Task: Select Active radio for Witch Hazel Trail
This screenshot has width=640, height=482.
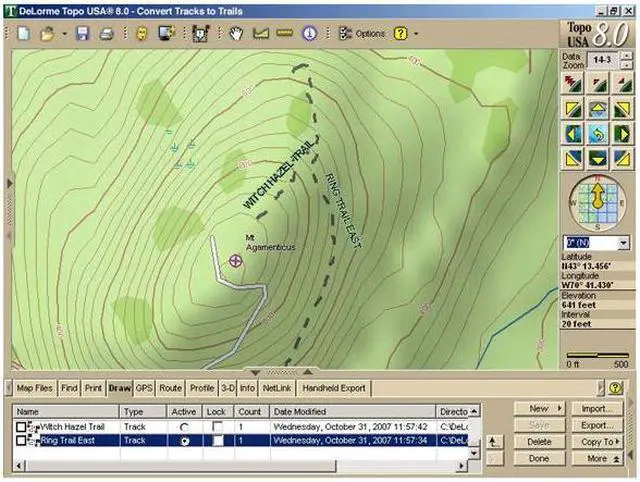Action: [x=184, y=427]
